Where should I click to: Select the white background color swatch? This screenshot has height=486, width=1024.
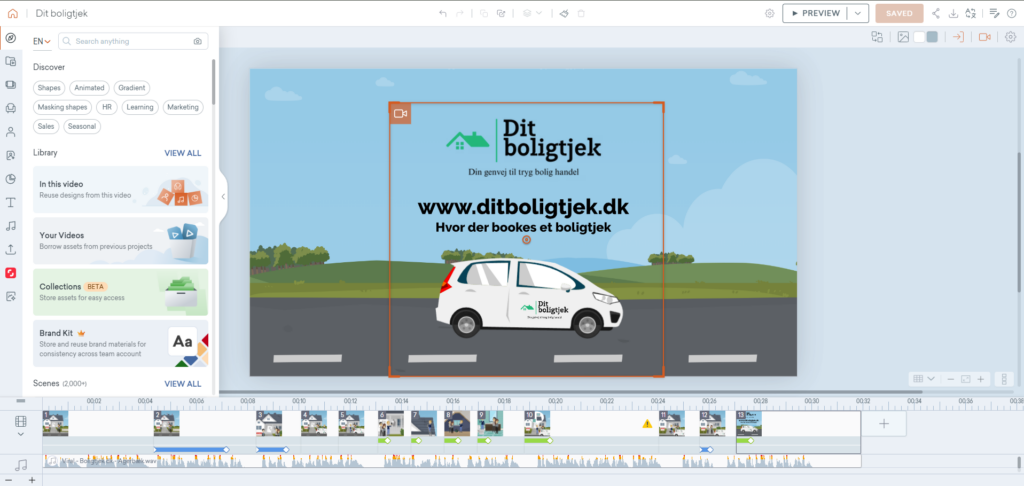coord(920,37)
